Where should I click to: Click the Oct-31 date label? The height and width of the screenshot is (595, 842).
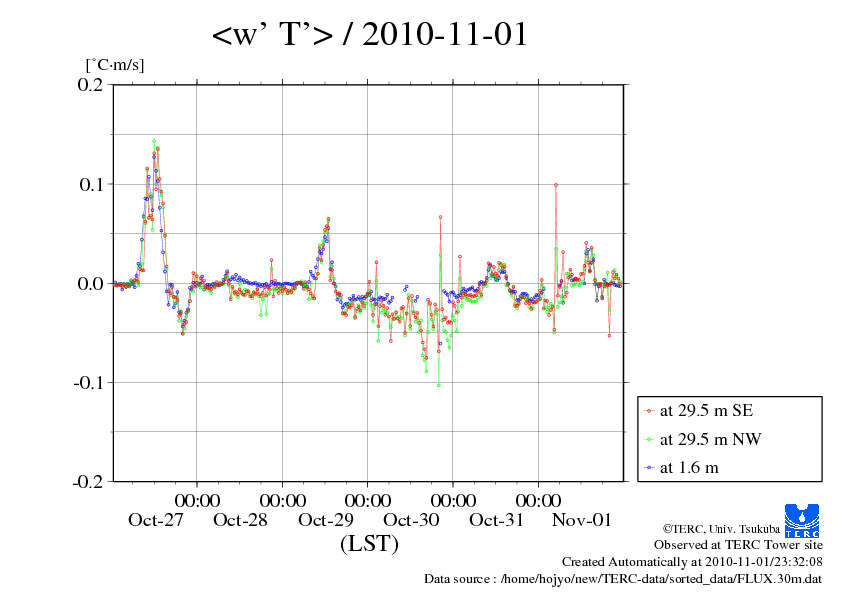click(496, 520)
